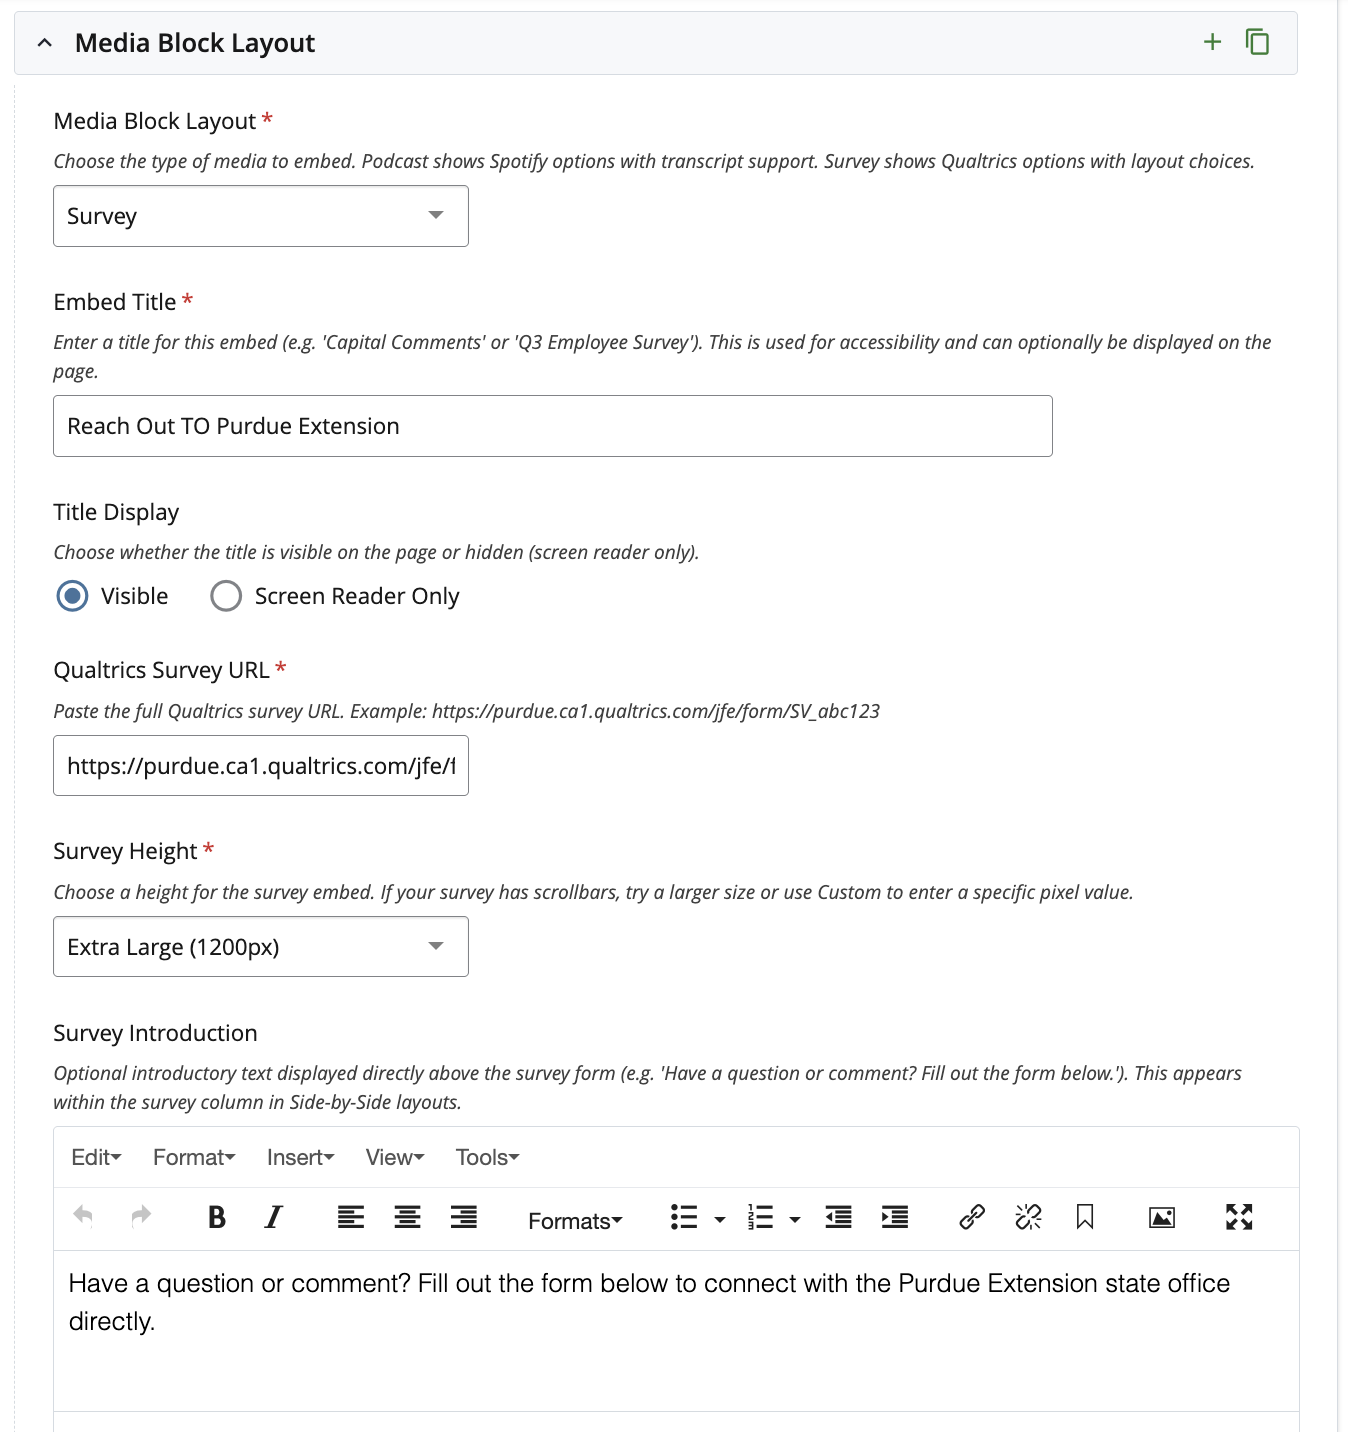Viewport: 1348px width, 1432px height.
Task: Open the Formats dropdown in the editor
Action: point(574,1220)
